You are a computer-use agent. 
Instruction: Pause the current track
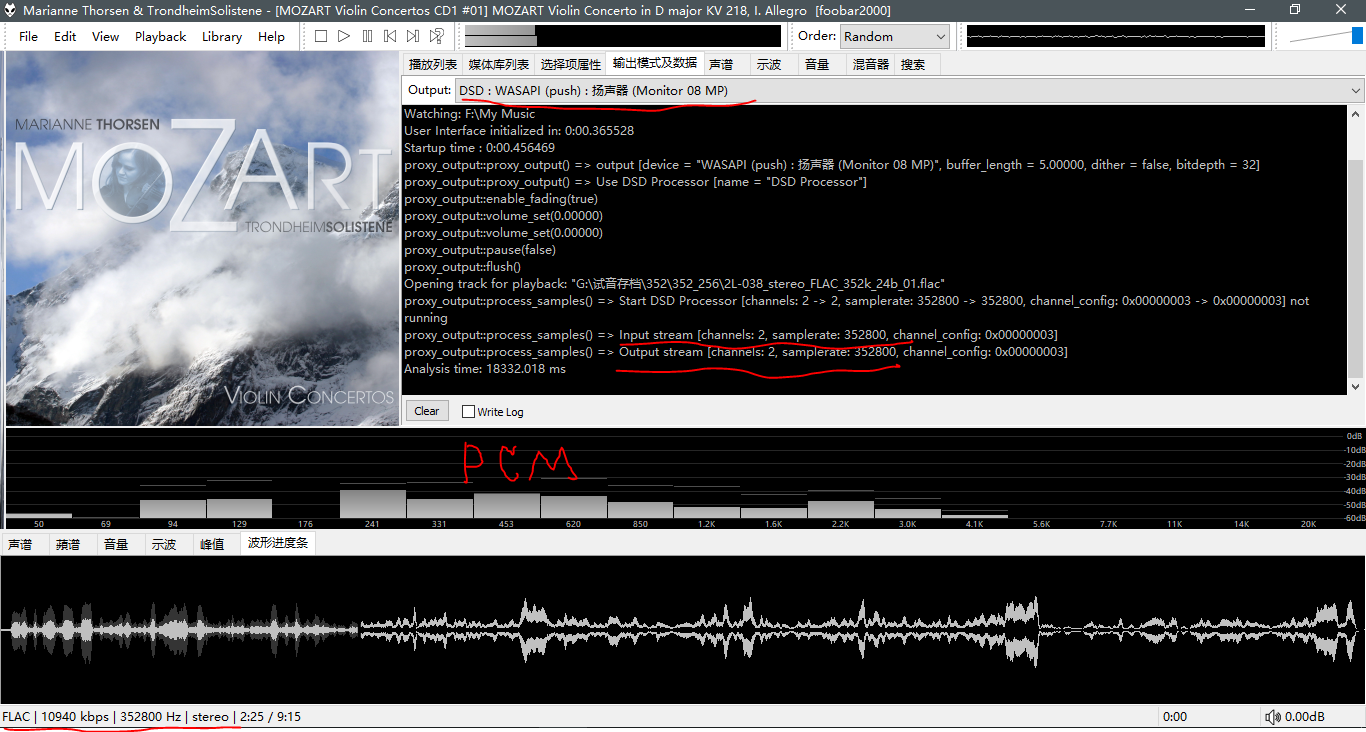pos(367,36)
